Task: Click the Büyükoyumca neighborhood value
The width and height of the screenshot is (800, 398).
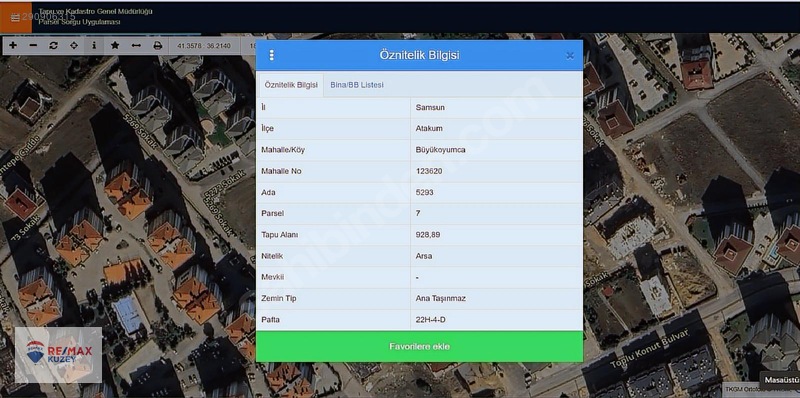Action: [x=496, y=150]
